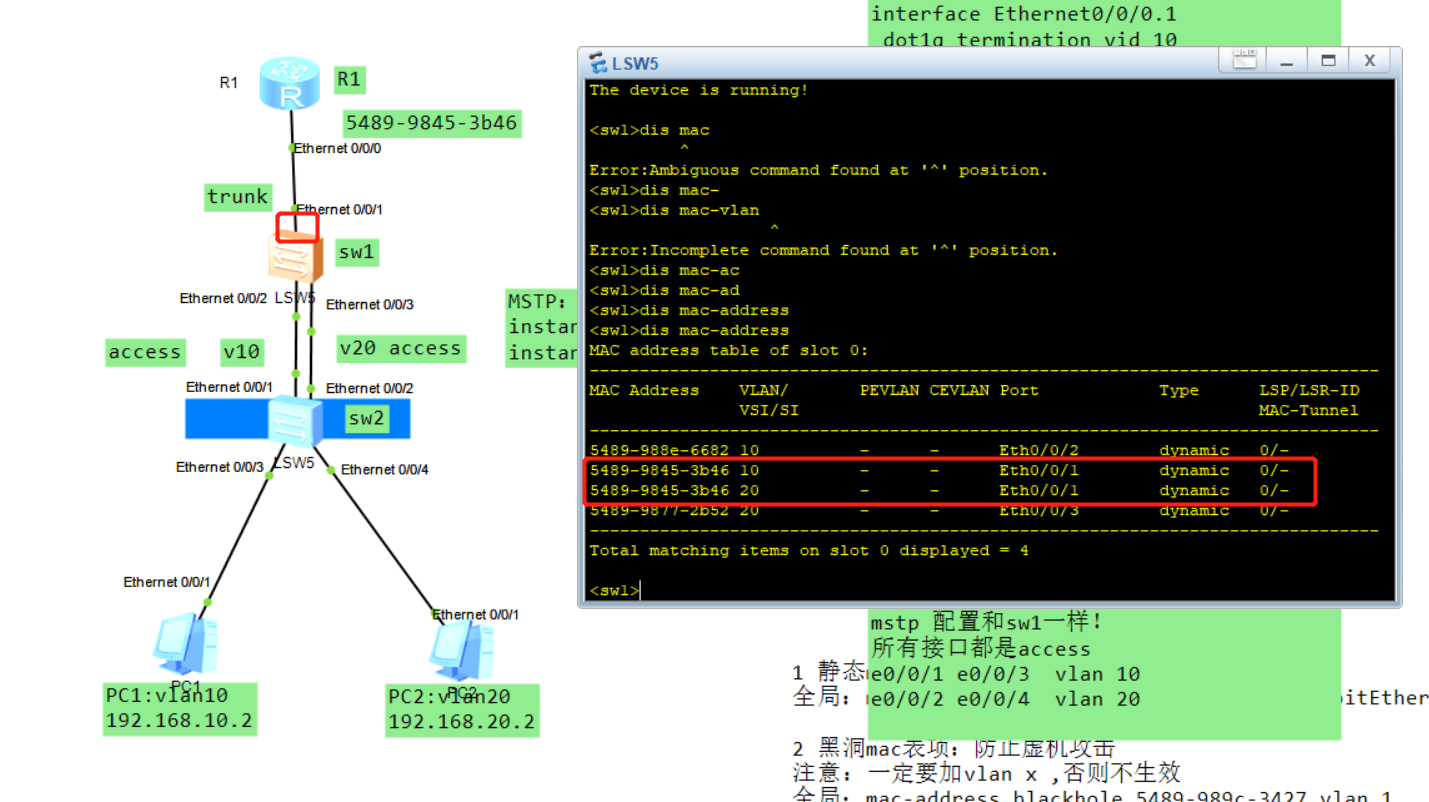Image resolution: width=1429 pixels, height=802 pixels.
Task: Click the LSW5 window title icon
Action: [x=599, y=63]
